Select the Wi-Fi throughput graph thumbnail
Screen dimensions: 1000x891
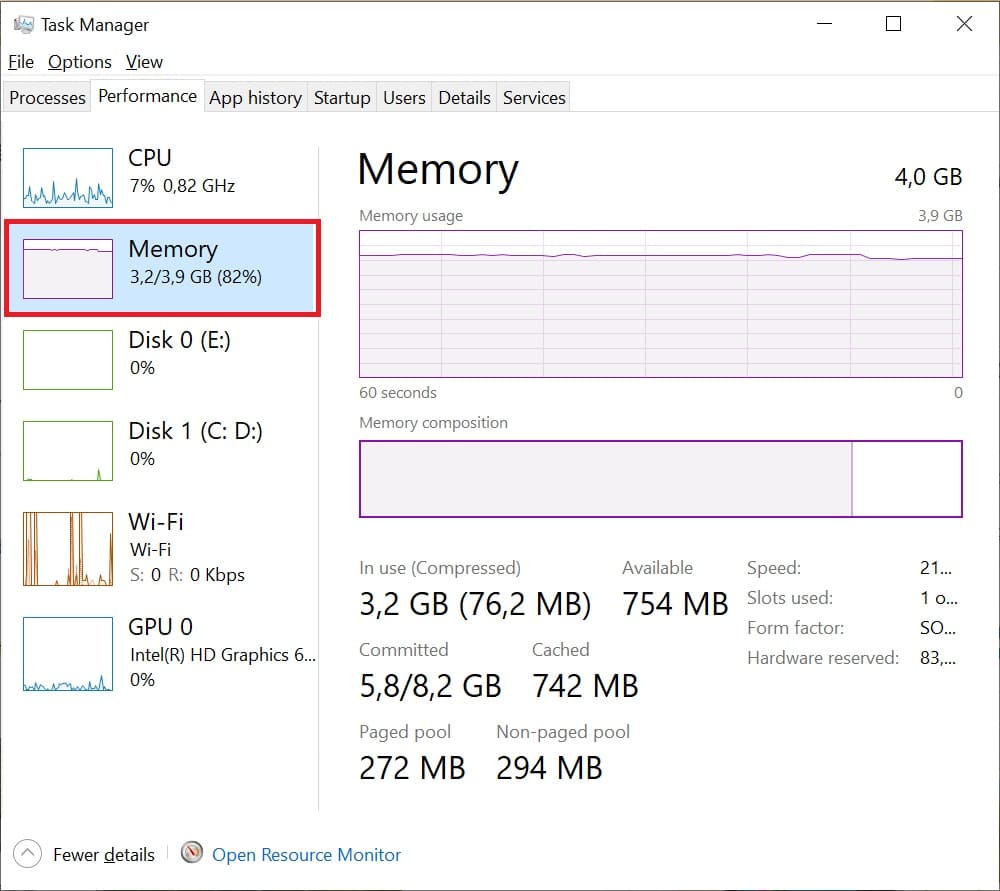tap(68, 549)
